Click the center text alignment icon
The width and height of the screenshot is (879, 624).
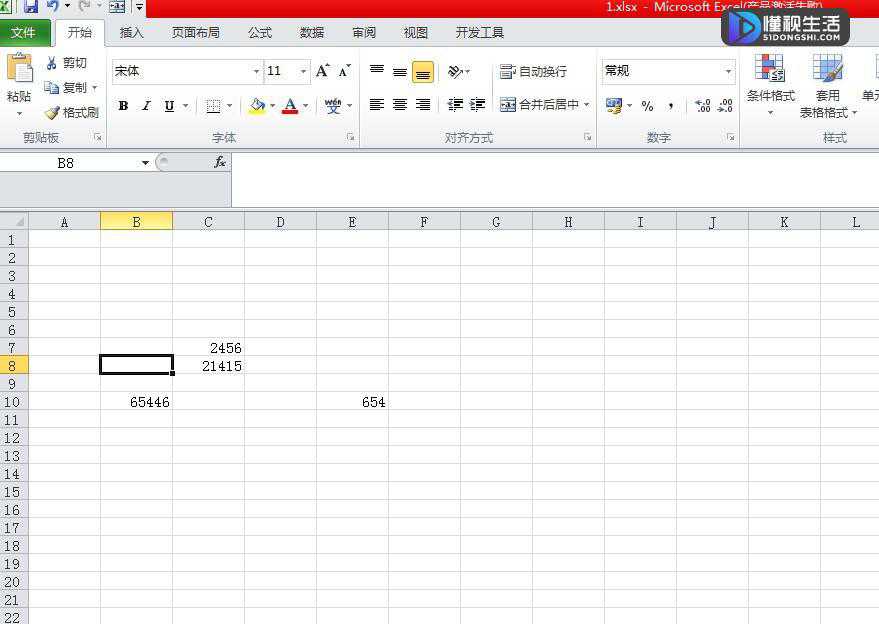pyautogui.click(x=400, y=105)
